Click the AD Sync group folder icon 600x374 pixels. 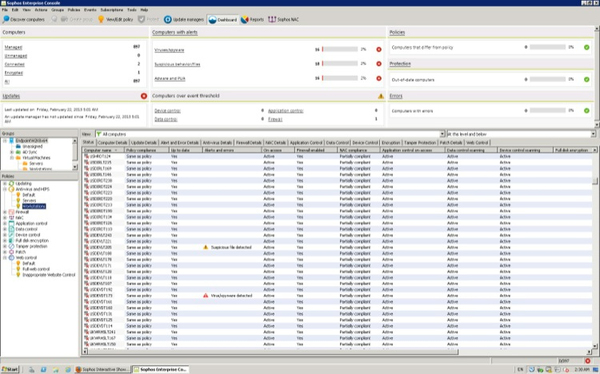point(18,152)
